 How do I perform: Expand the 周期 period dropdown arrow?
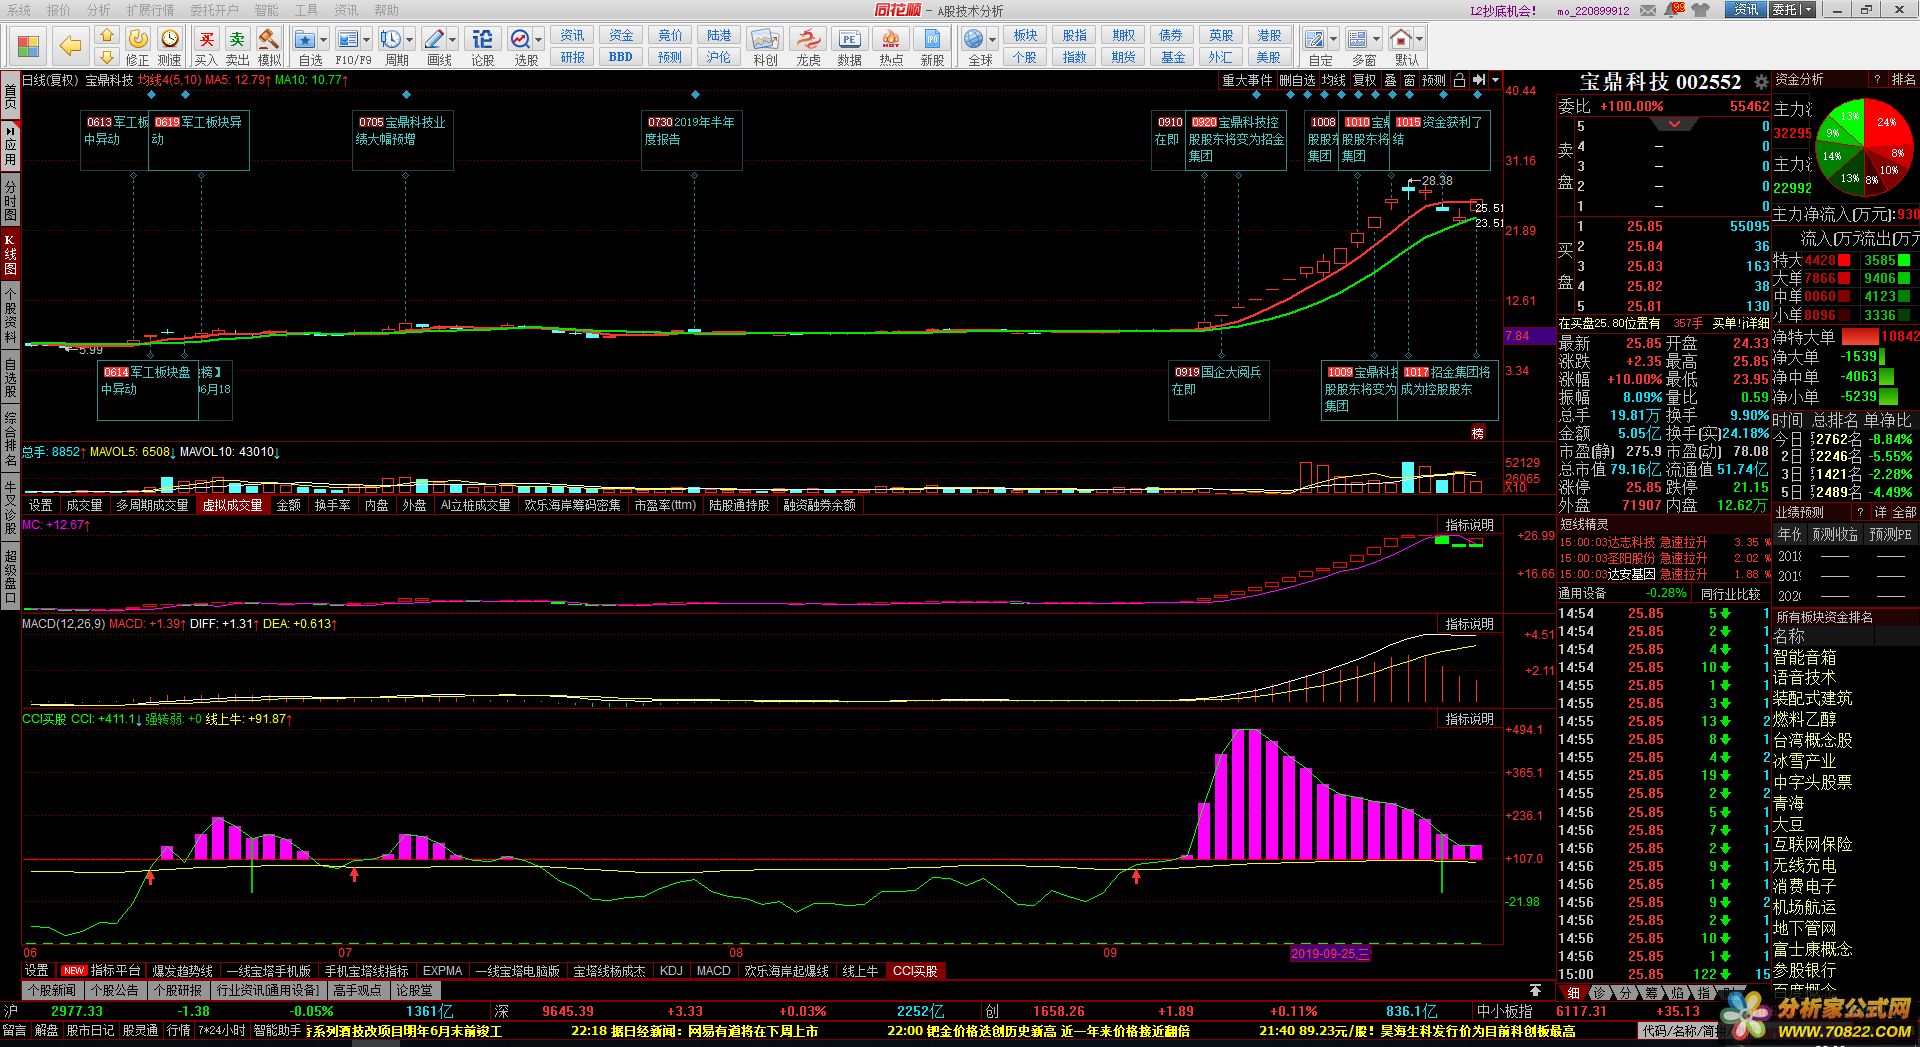click(409, 41)
